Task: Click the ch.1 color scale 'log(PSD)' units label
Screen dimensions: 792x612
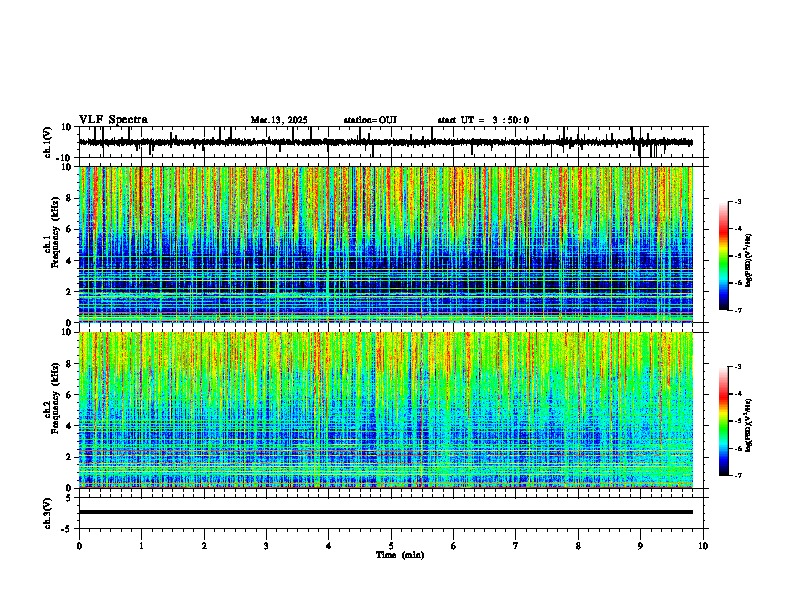Action: tap(748, 261)
